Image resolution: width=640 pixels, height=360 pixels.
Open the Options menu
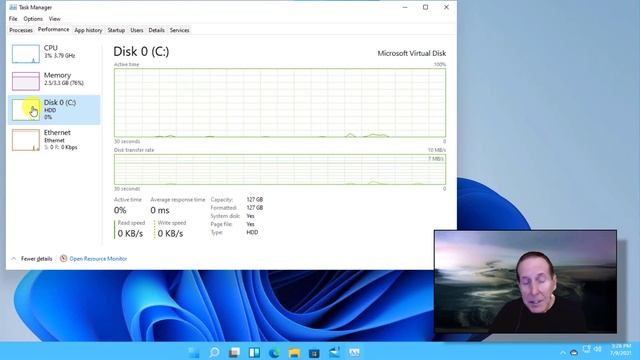pyautogui.click(x=33, y=19)
